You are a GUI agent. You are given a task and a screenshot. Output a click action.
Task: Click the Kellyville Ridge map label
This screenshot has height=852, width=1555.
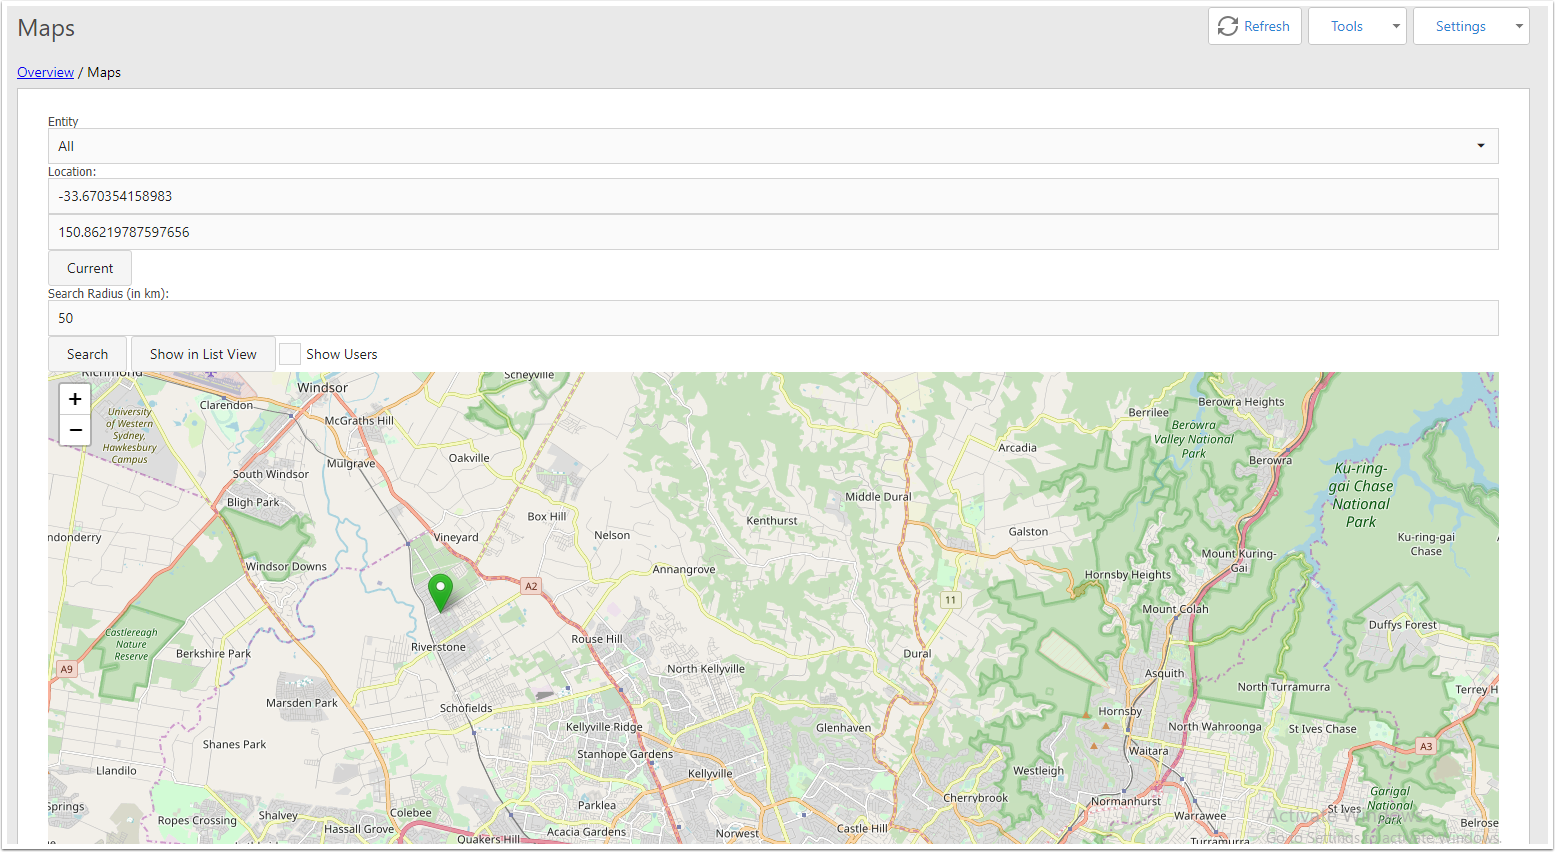click(604, 727)
